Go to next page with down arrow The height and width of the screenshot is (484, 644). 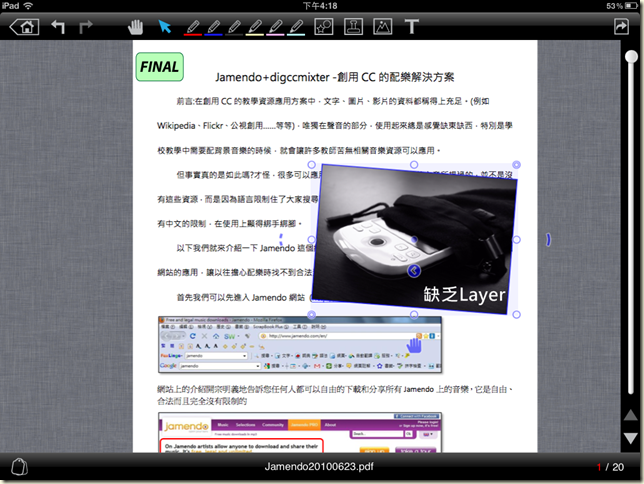point(631,438)
